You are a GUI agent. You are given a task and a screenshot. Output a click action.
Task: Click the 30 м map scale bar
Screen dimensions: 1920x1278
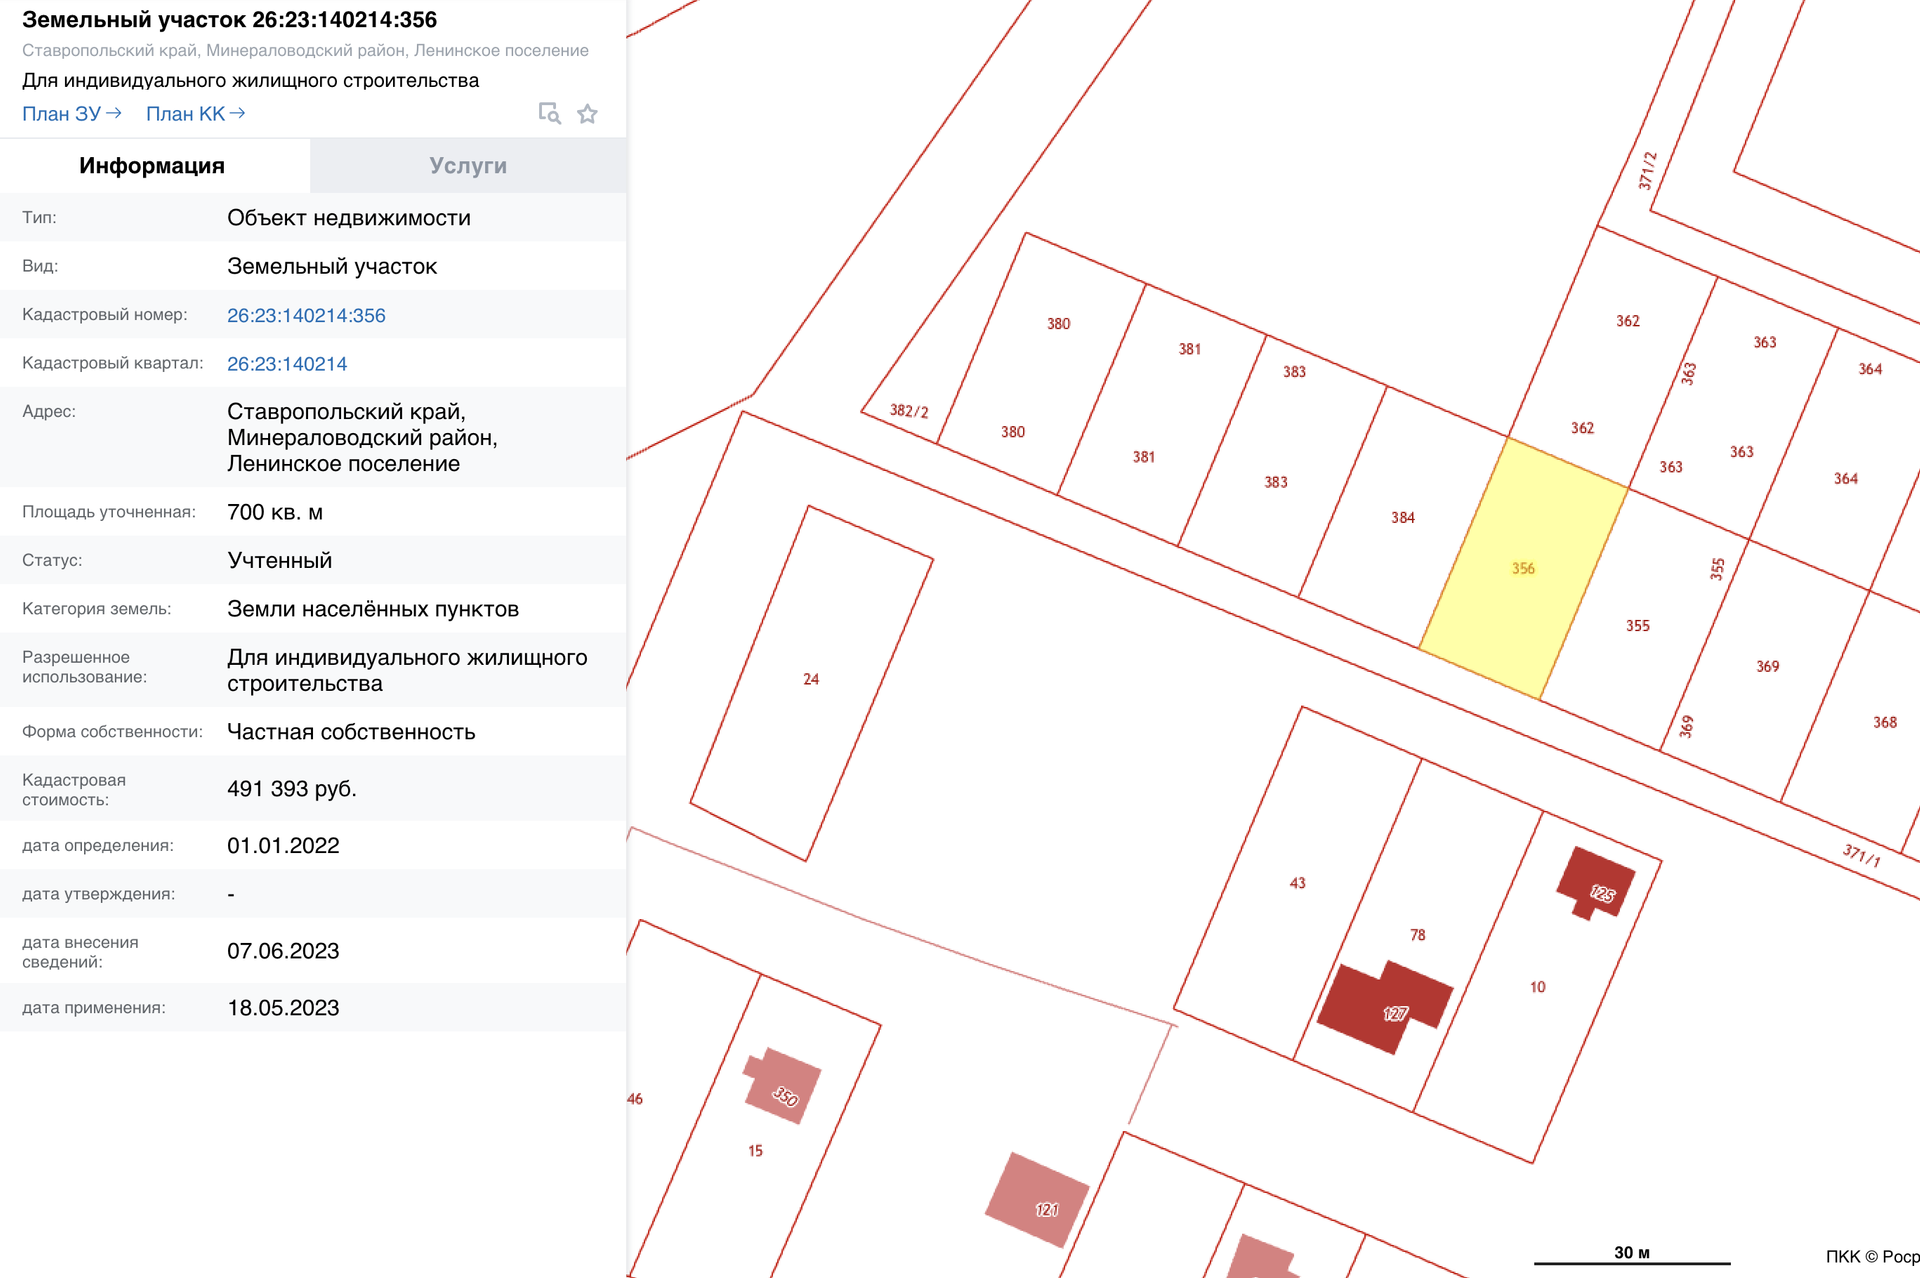click(x=1631, y=1256)
